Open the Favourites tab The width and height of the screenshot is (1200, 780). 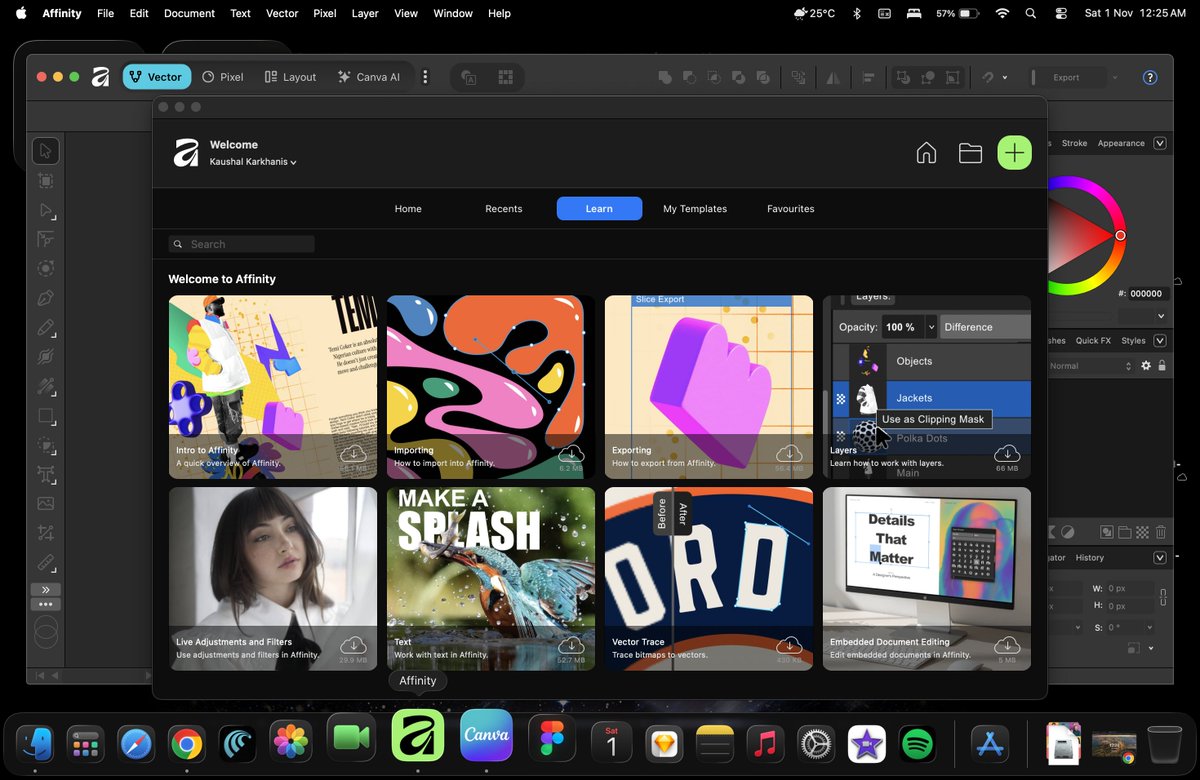[791, 209]
